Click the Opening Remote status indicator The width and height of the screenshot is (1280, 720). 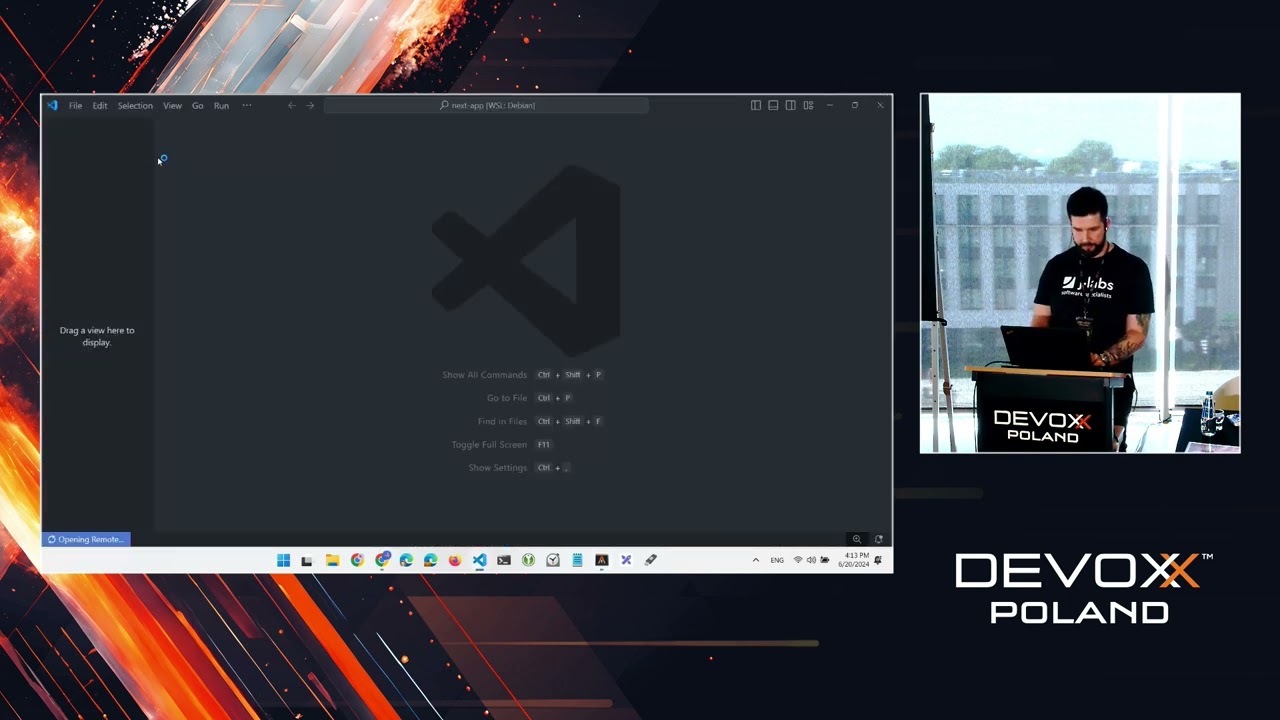tap(86, 539)
